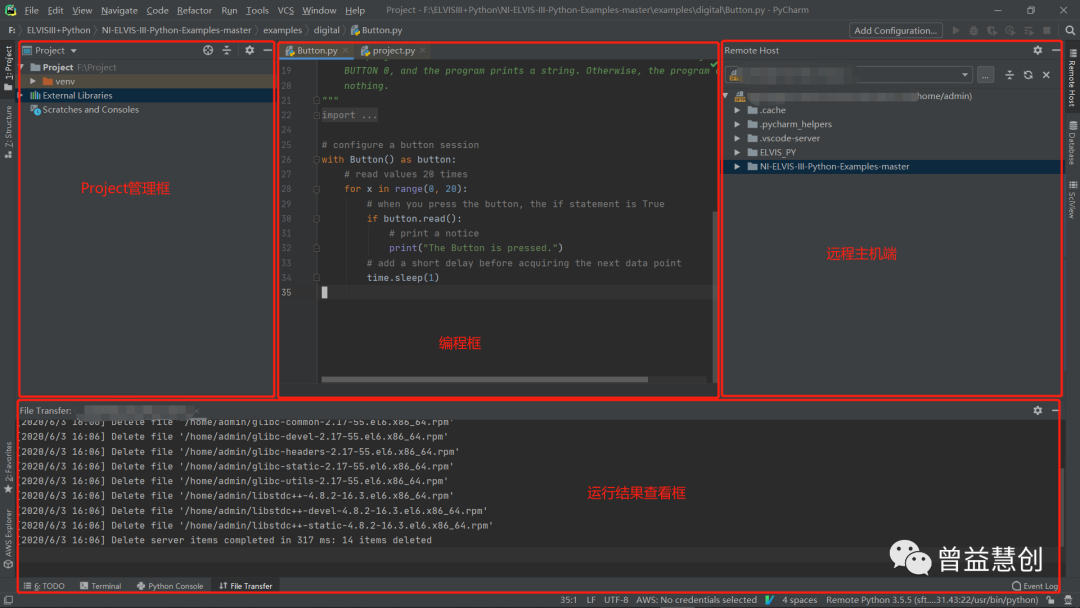Expand the venv folder in Project tree
The height and width of the screenshot is (608, 1080).
[33, 81]
